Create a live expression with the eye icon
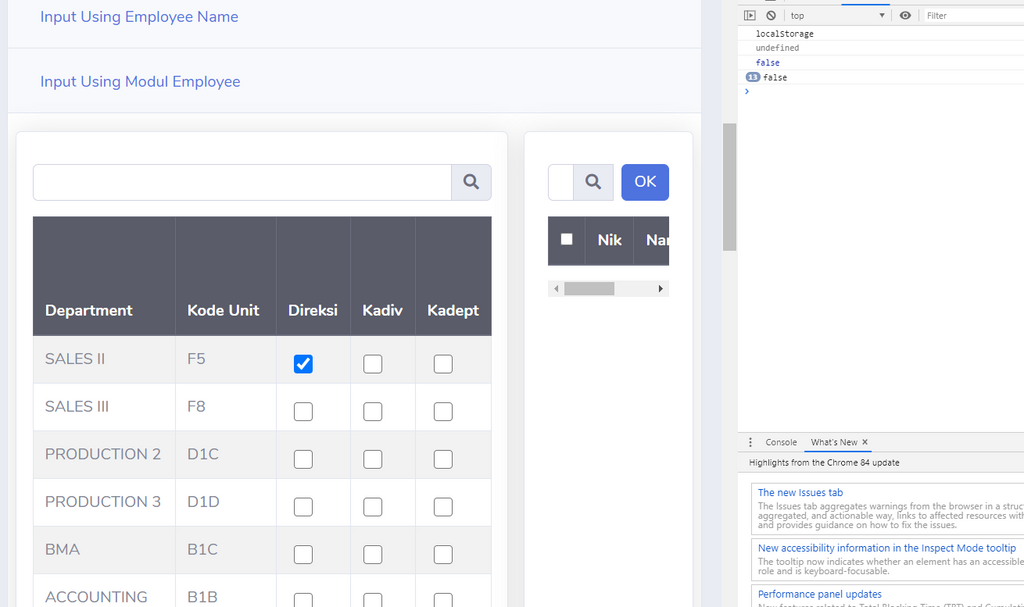This screenshot has height=607, width=1024. coord(905,15)
